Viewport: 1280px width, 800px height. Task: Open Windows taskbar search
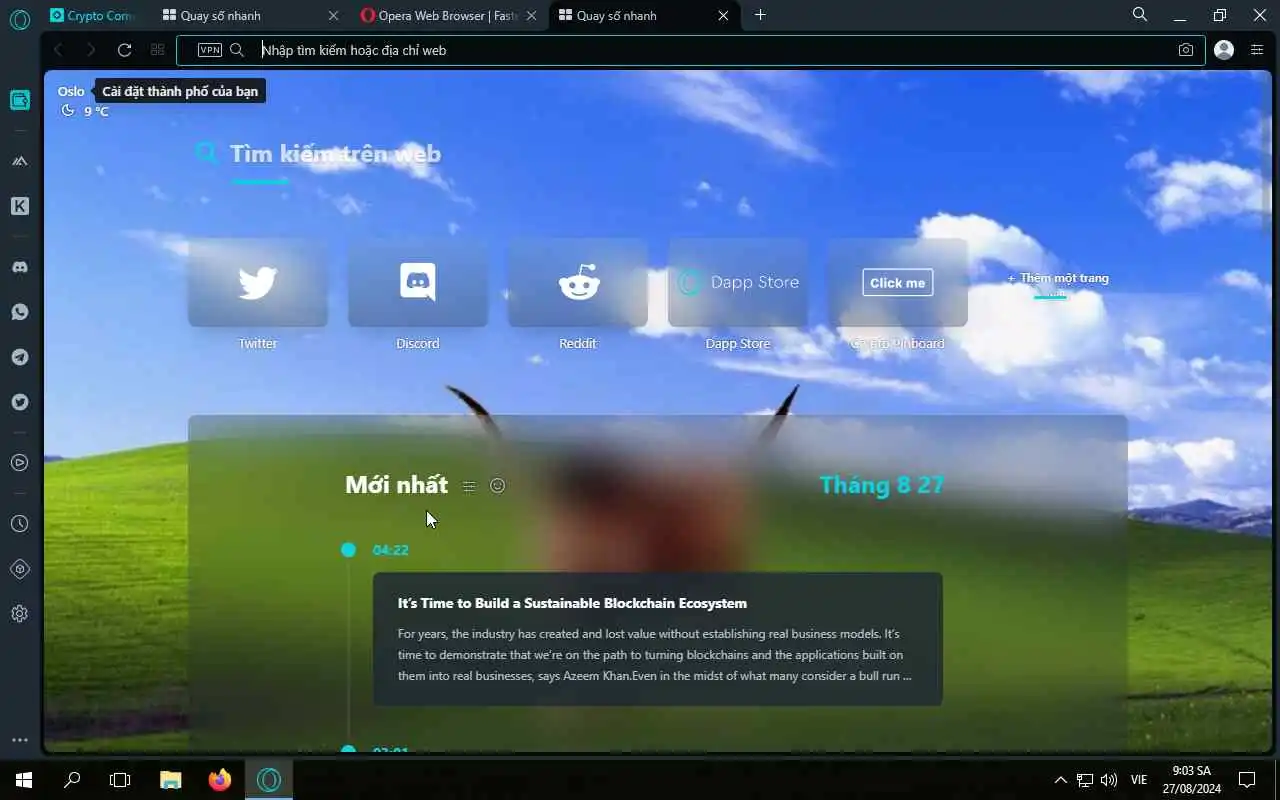click(x=72, y=779)
